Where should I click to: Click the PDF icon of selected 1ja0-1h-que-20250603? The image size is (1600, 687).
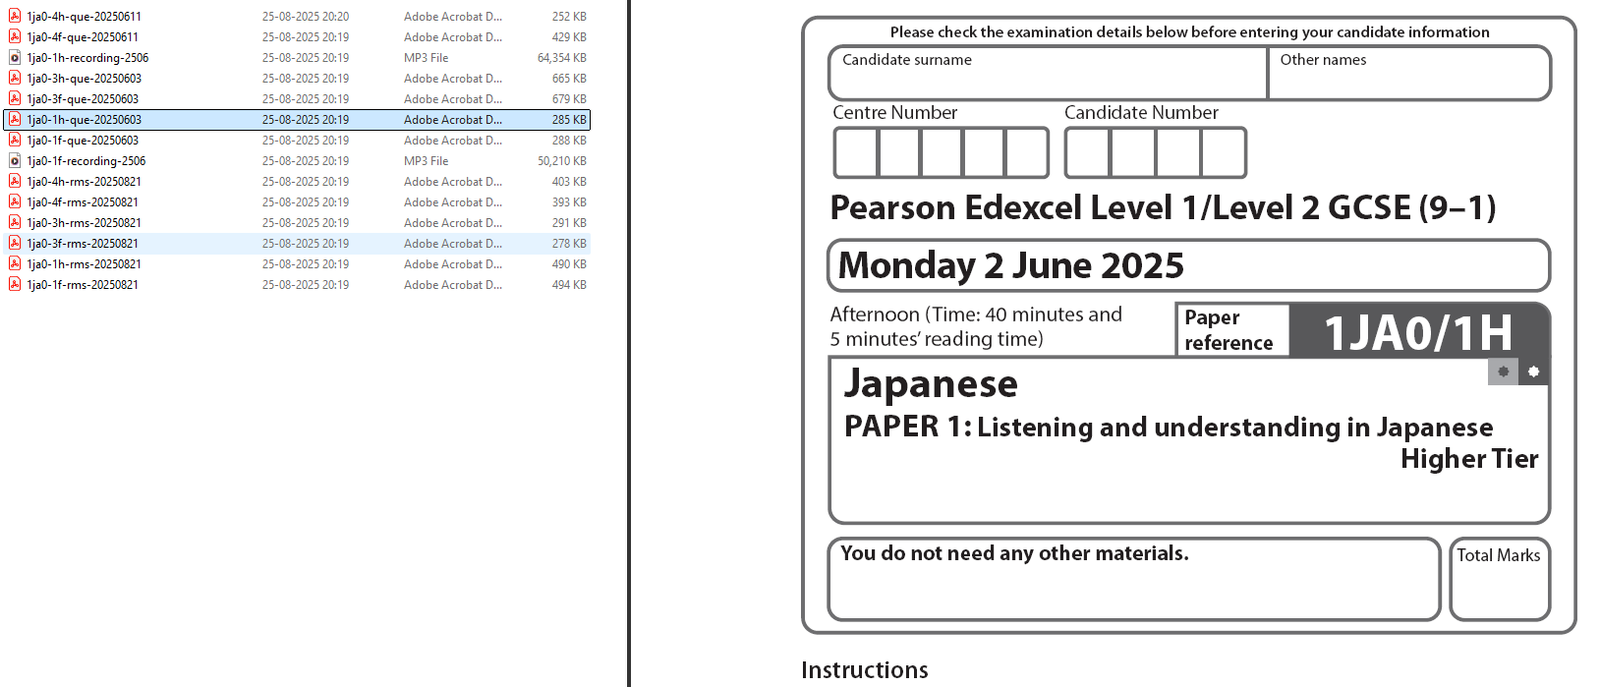pos(15,120)
